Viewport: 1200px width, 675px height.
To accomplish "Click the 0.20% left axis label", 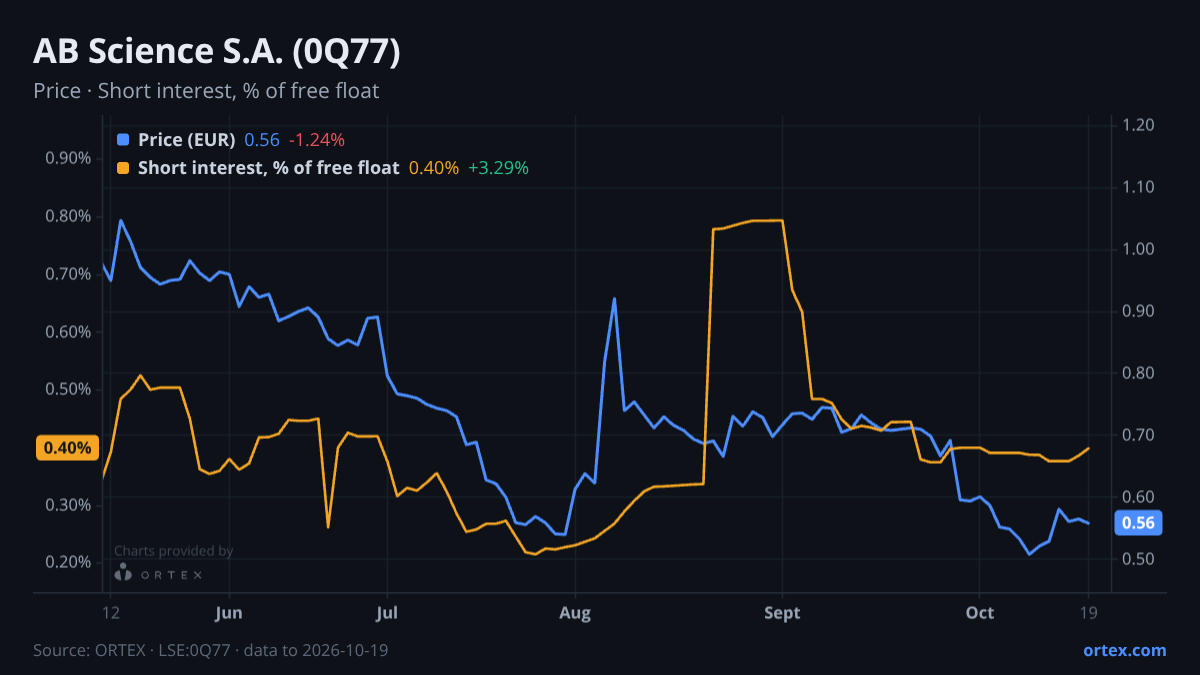I will (x=69, y=563).
